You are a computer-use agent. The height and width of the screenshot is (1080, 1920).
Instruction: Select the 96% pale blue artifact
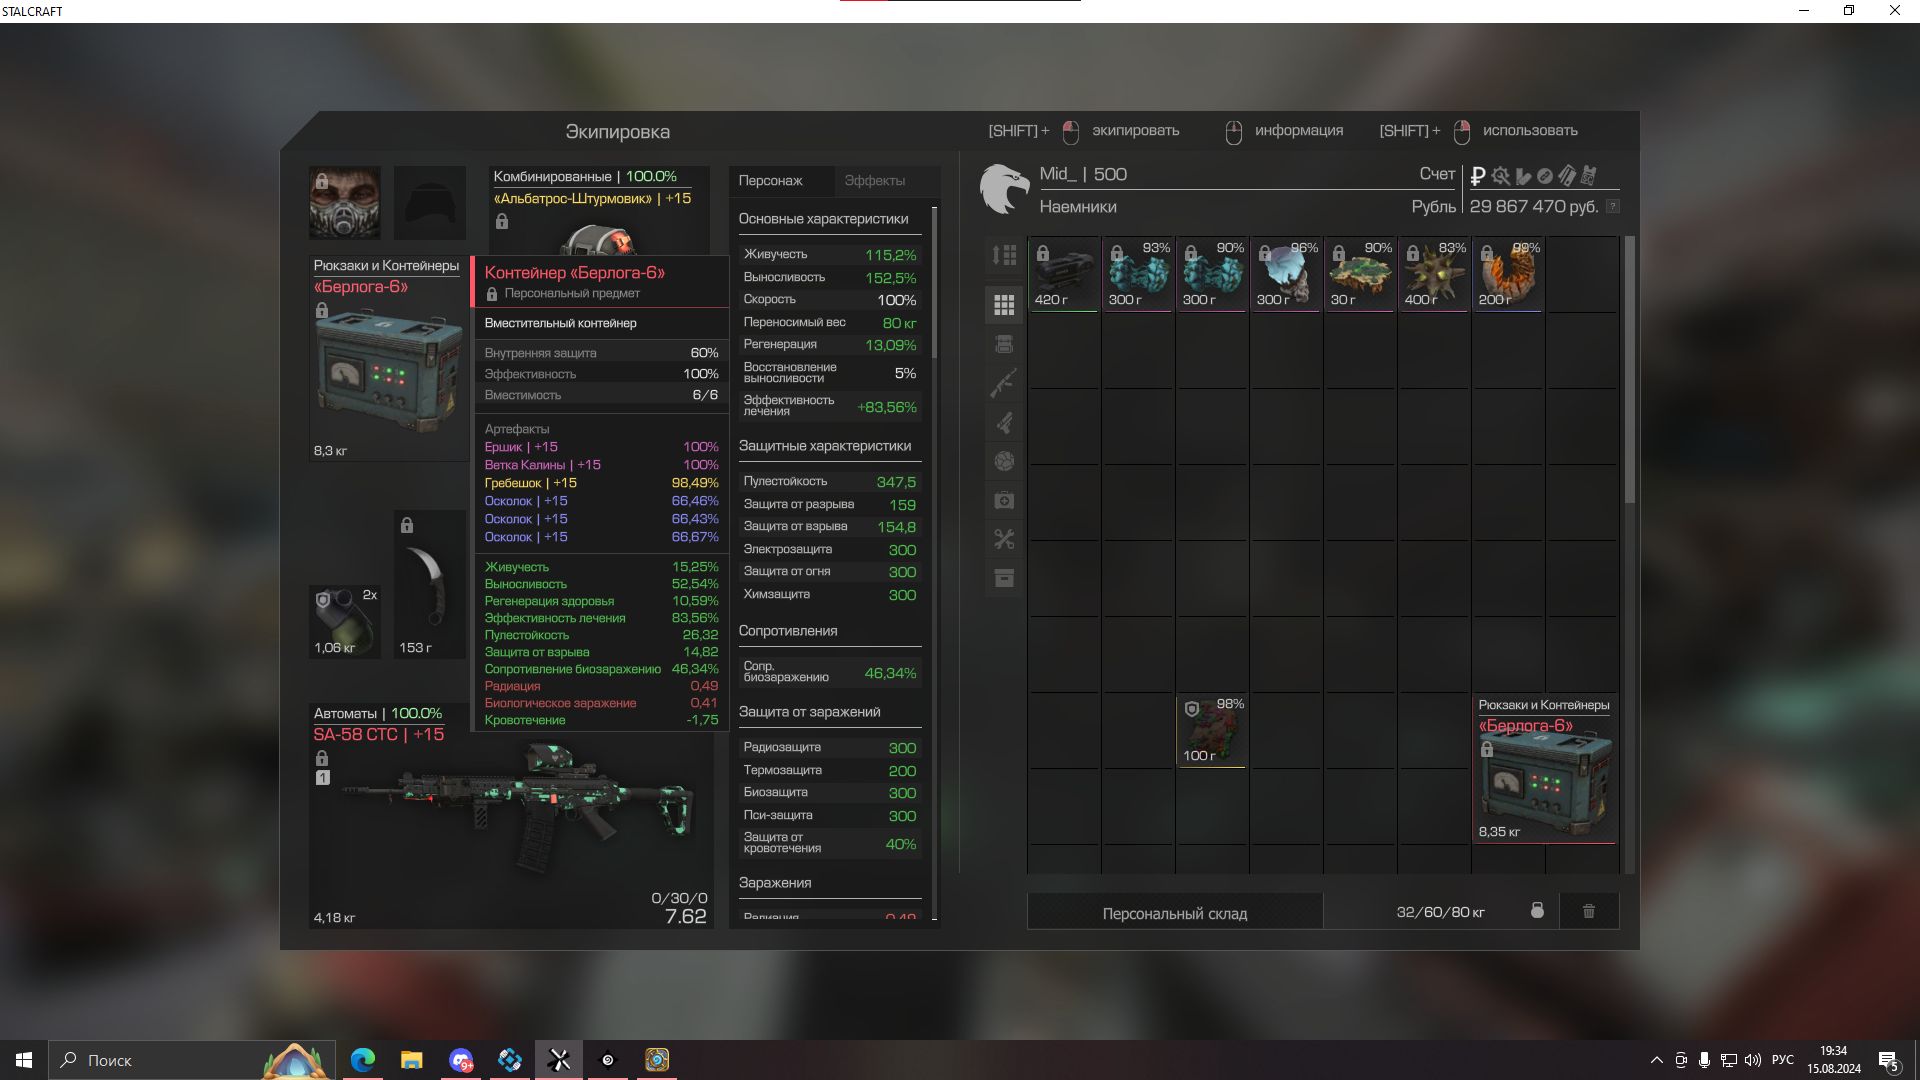tap(1287, 274)
